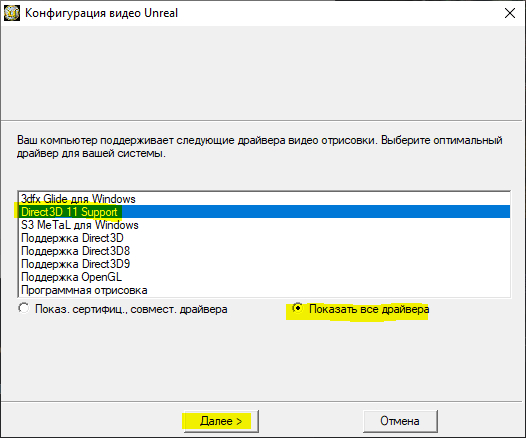
Task: Select Программная отрисовка software renderer
Action: pos(264,290)
